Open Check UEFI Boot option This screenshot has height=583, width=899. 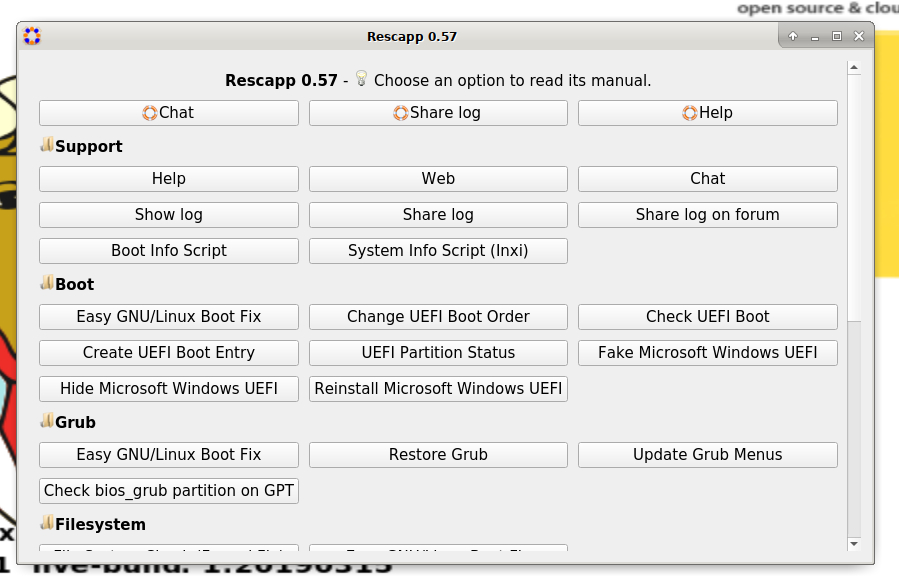707,317
